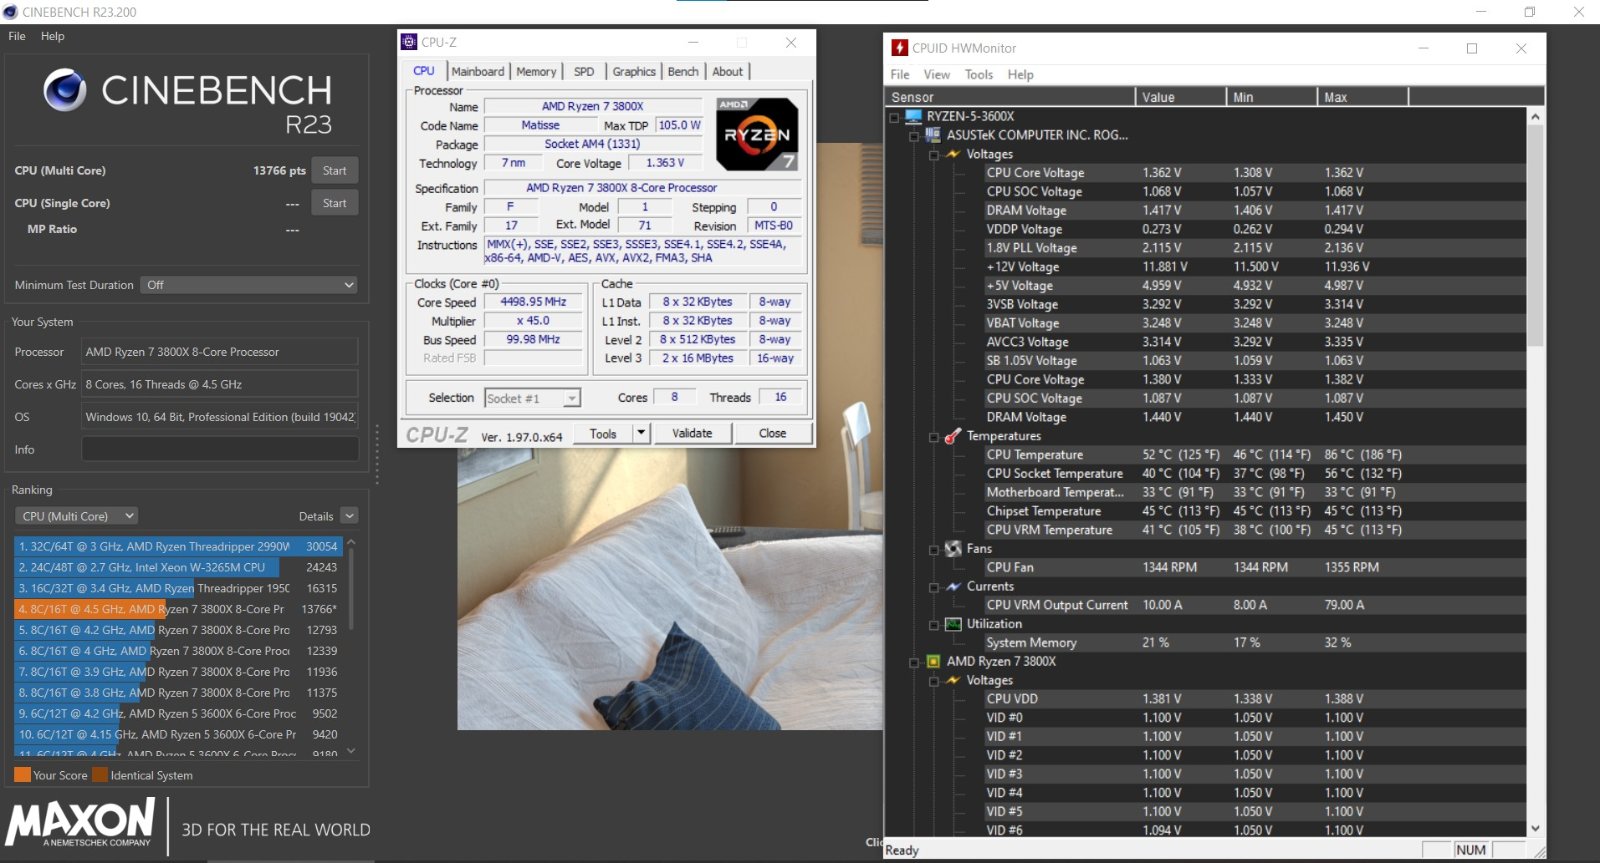This screenshot has height=863, width=1600.
Task: Select the highlighted 13766 score ranking row
Action: [x=178, y=609]
